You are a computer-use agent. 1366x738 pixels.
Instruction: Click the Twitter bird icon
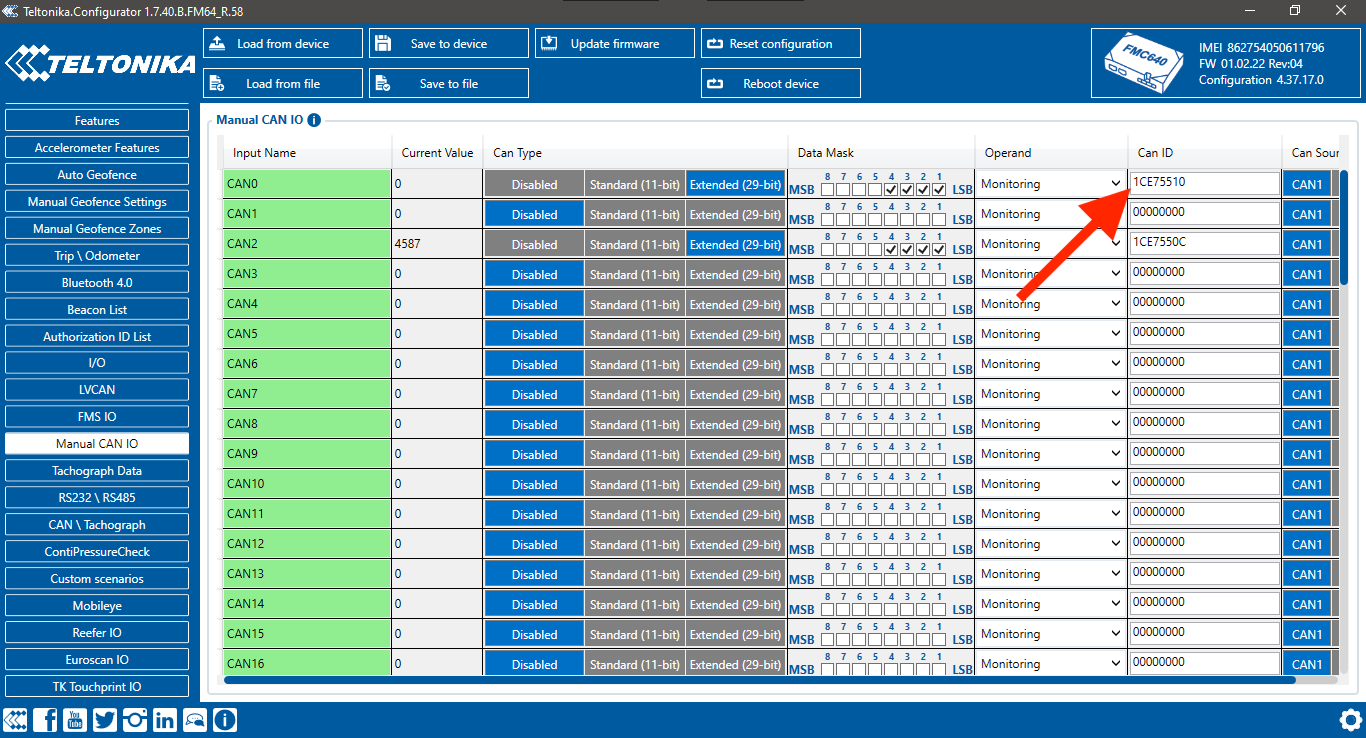click(105, 719)
